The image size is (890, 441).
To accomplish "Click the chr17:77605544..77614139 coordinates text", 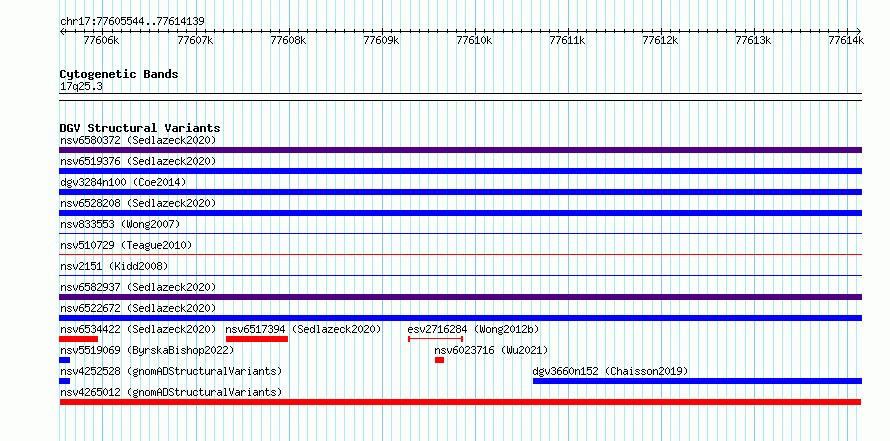I will pyautogui.click(x=132, y=22).
